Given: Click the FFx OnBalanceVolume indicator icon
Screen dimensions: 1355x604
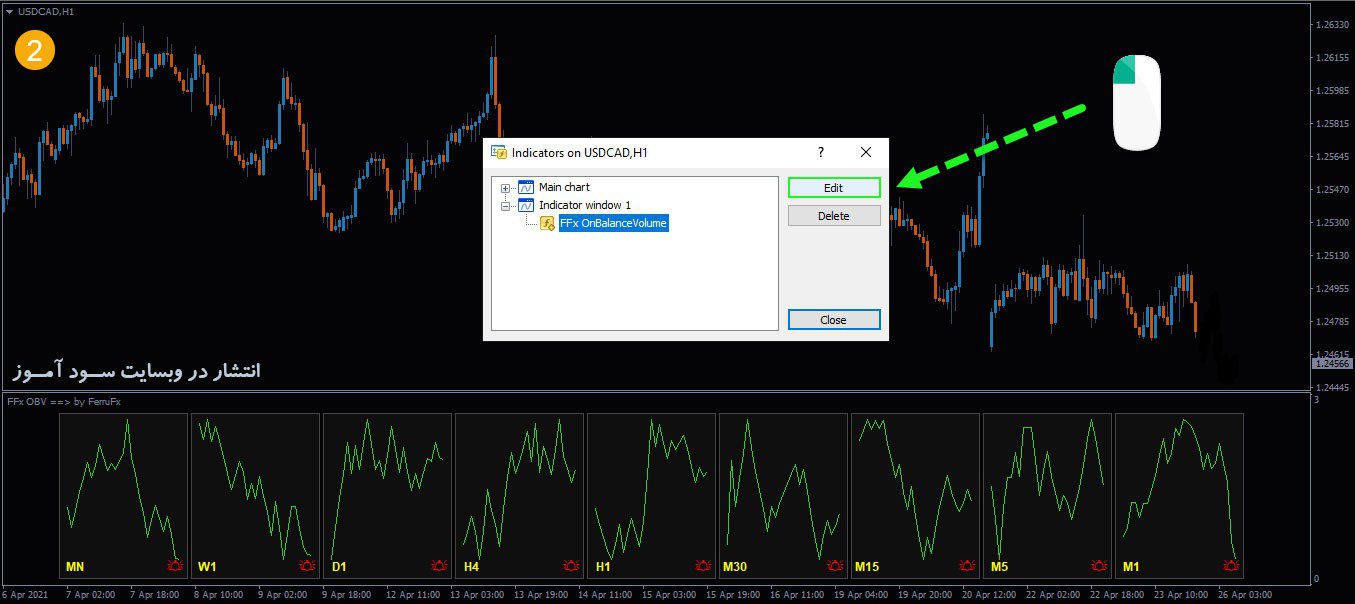Looking at the screenshot, I should click(x=547, y=224).
